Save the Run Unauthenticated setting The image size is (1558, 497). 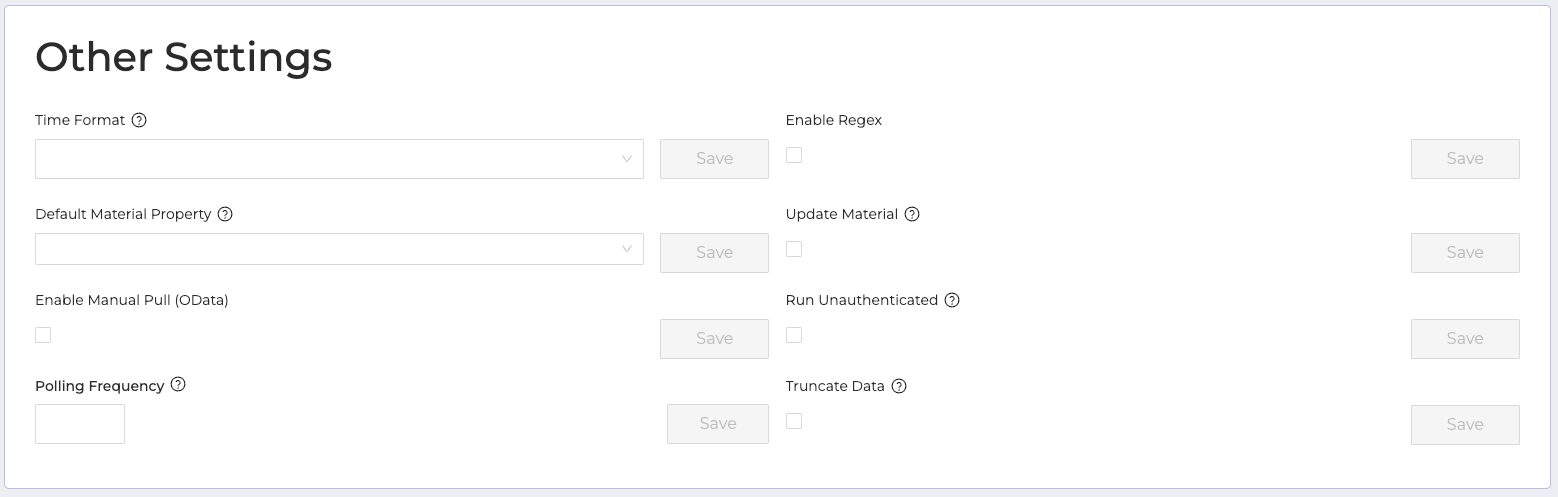pyautogui.click(x=1465, y=339)
